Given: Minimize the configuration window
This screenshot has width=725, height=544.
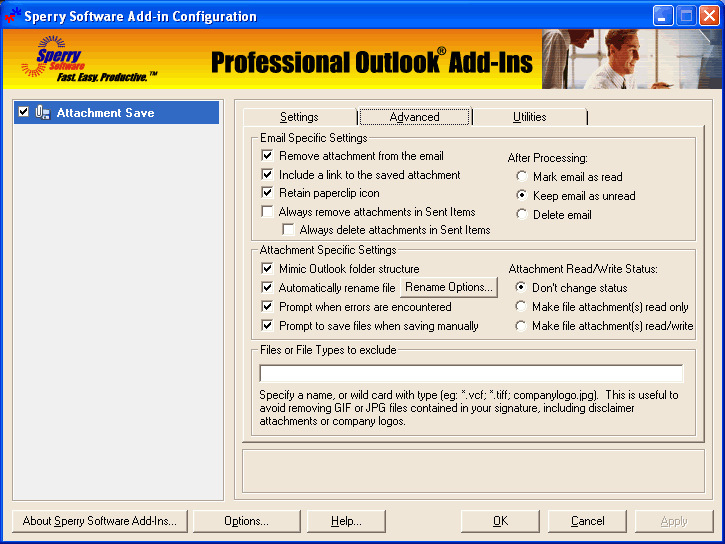Looking at the screenshot, I should tap(663, 16).
